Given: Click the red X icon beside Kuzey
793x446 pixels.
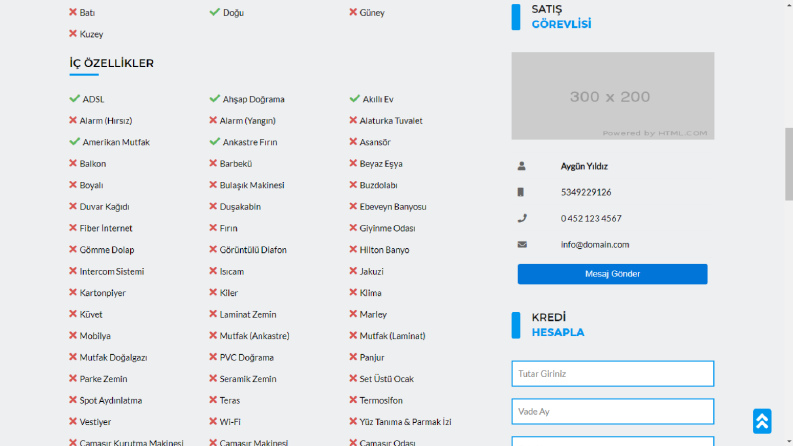Looking at the screenshot, I should (x=73, y=33).
